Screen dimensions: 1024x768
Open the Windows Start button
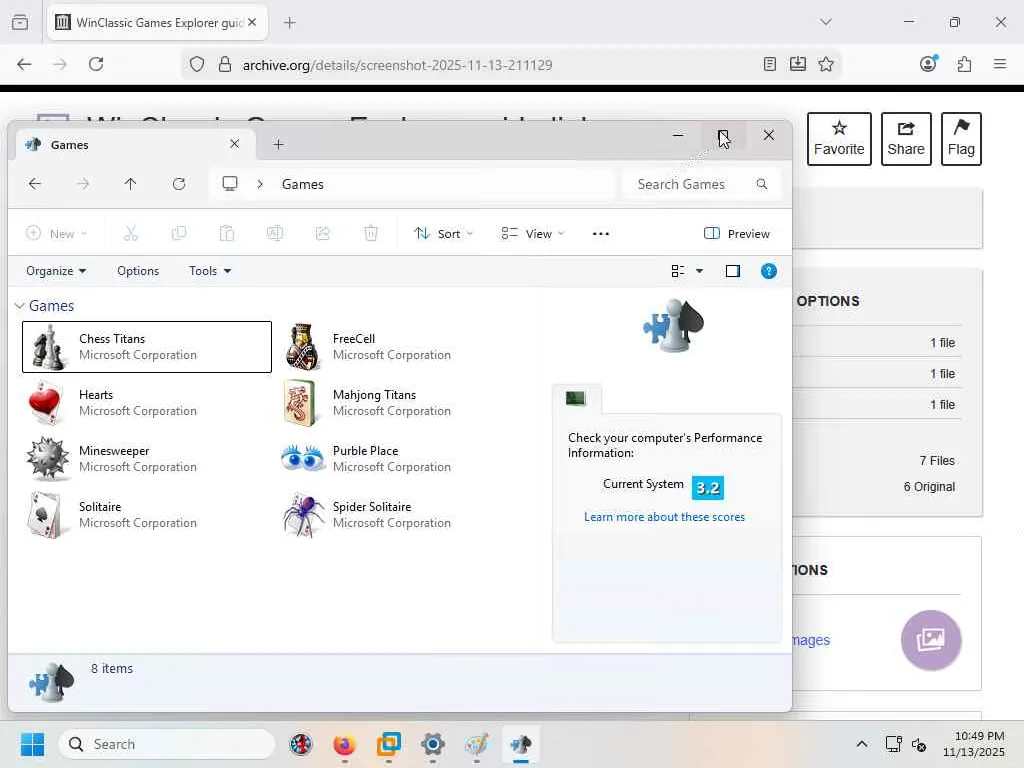click(x=32, y=744)
